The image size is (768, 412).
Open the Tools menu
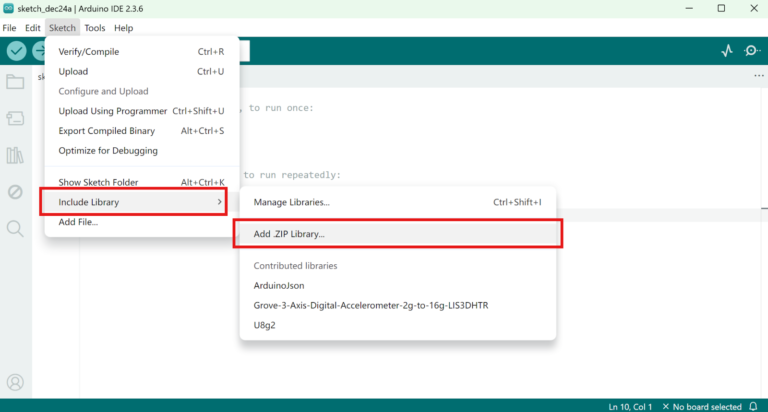[95, 28]
